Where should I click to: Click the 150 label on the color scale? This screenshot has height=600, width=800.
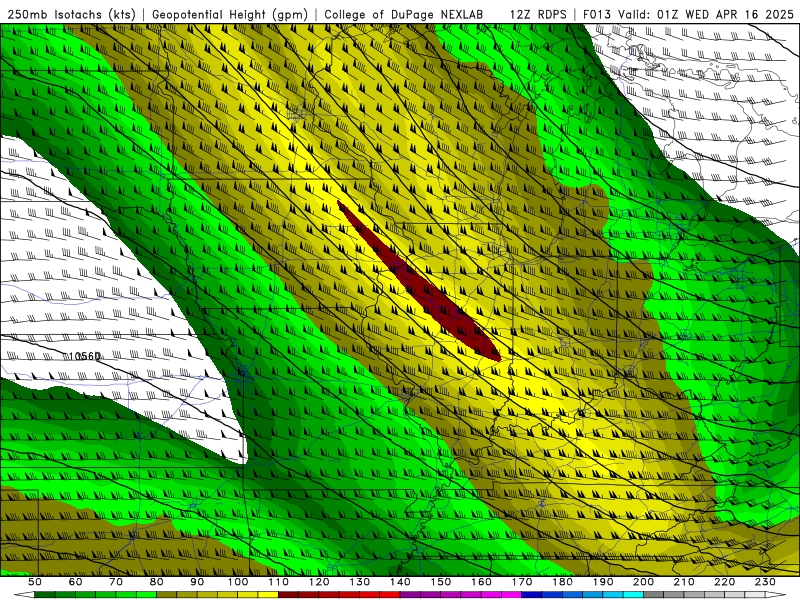click(x=441, y=582)
